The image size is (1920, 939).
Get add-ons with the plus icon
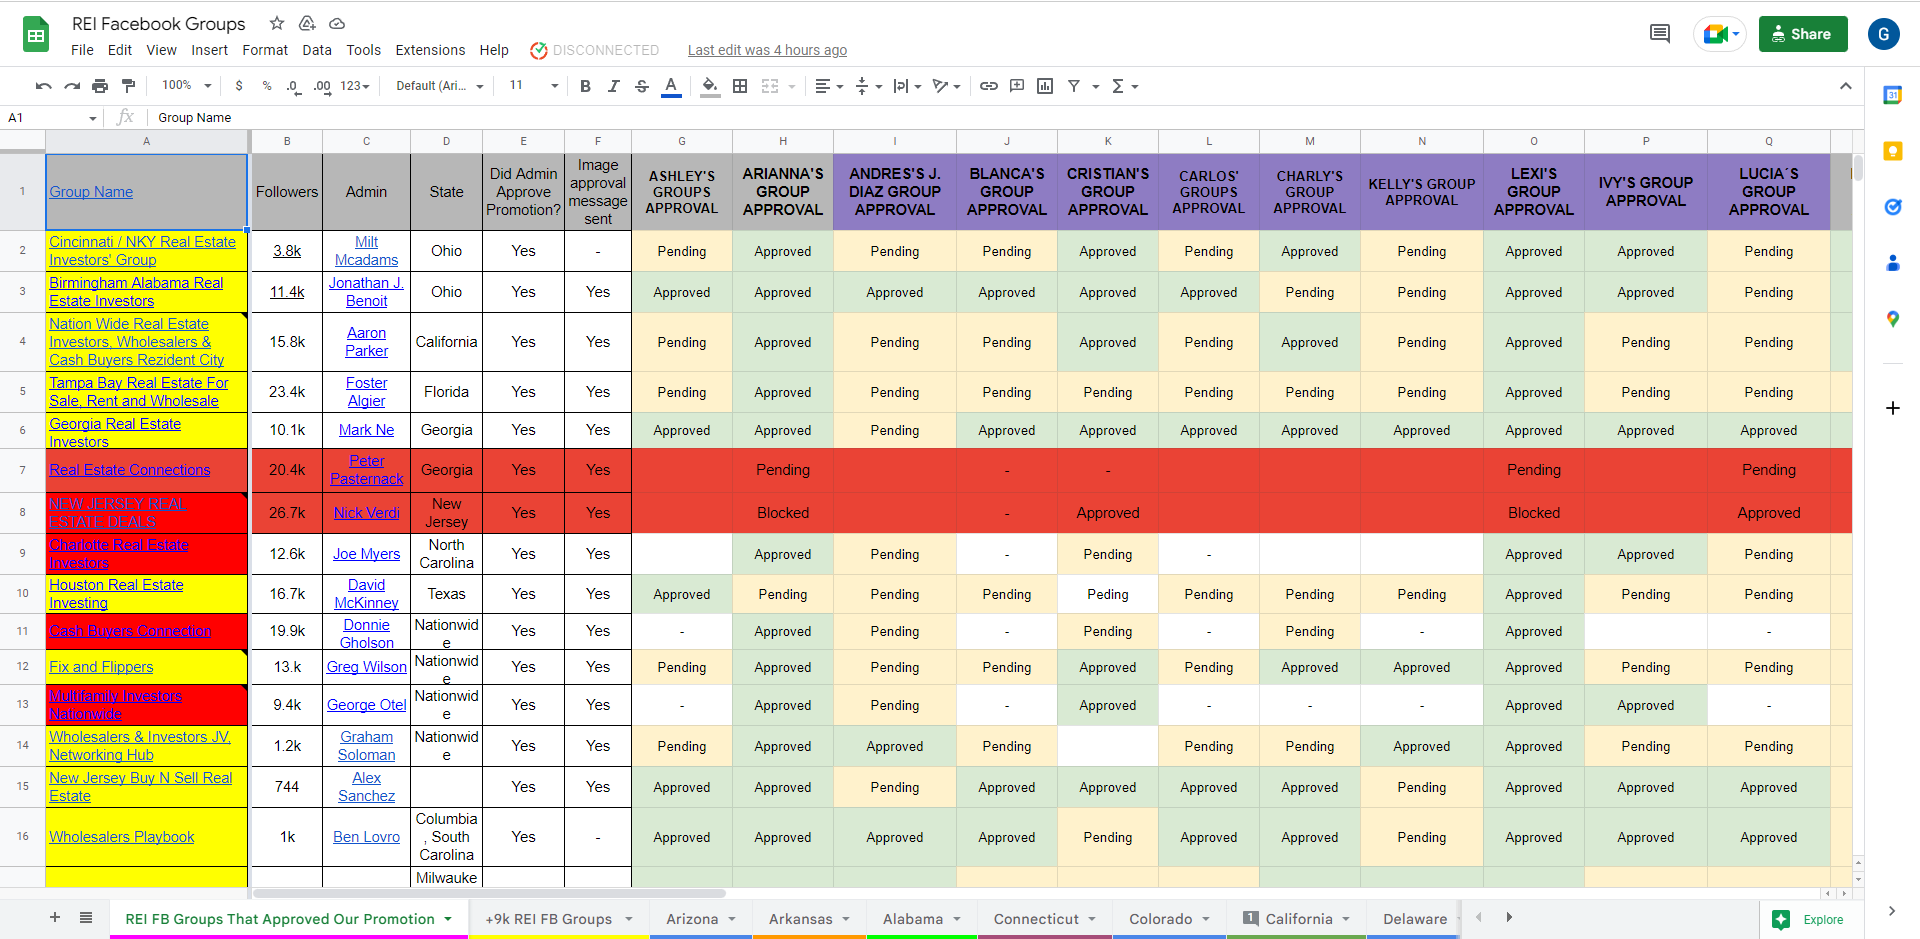tap(1892, 408)
